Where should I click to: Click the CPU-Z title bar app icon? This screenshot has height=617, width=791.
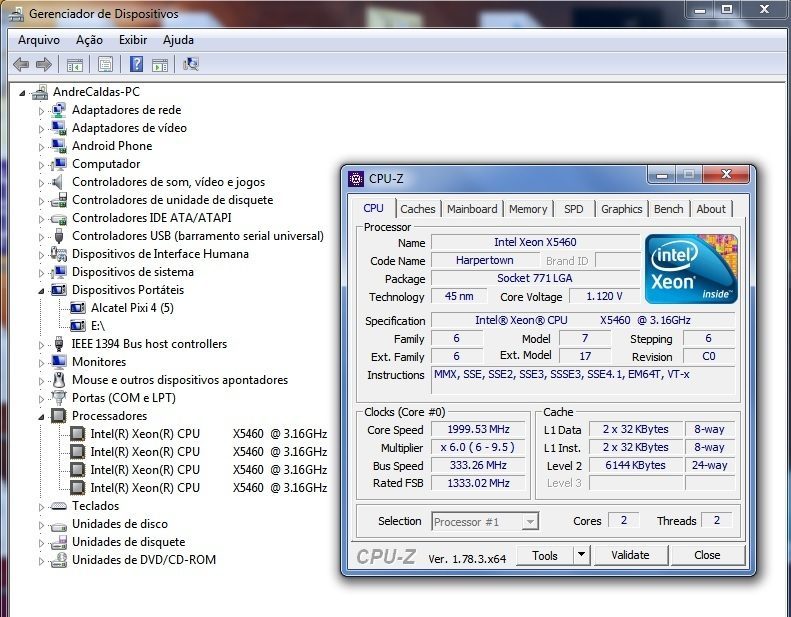(356, 179)
